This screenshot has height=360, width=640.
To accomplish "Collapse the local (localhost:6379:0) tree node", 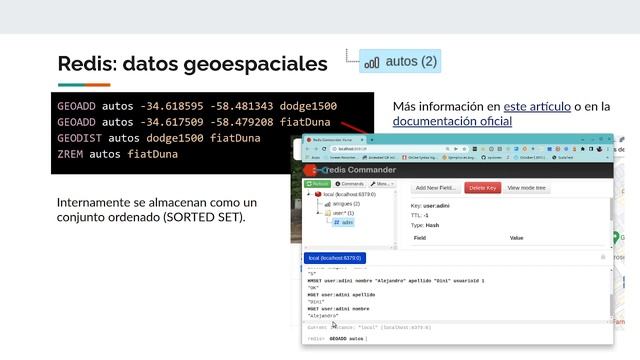I will (x=309, y=194).
